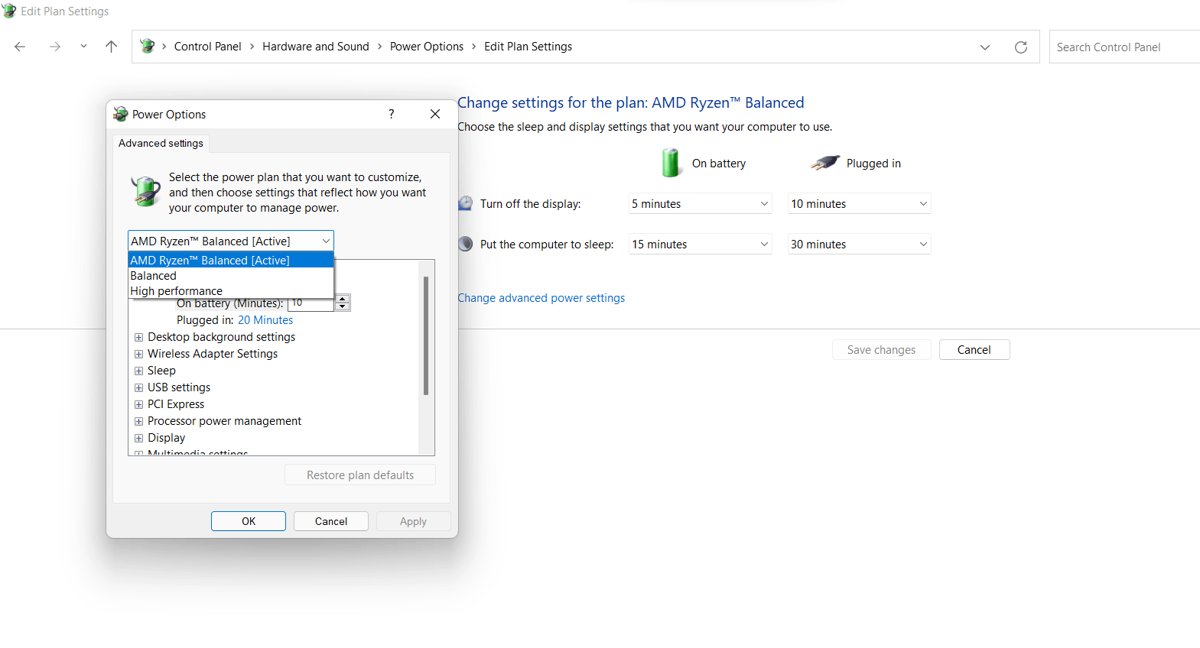This screenshot has width=1200, height=648.
Task: Expand the USB settings node
Action: (139, 388)
